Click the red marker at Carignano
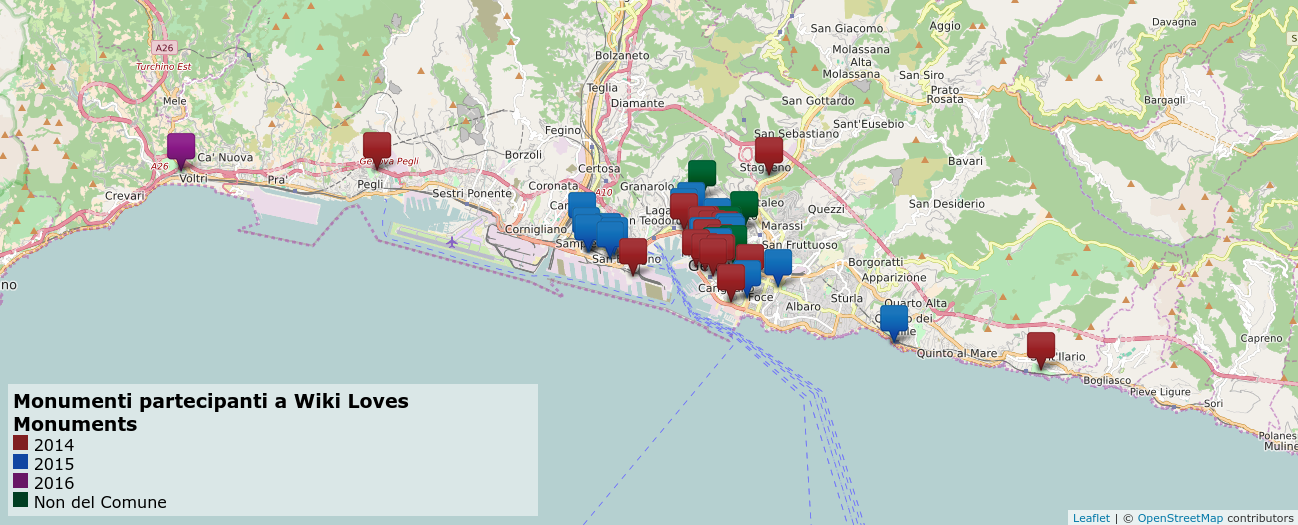Viewport: 1298px width, 525px height. click(x=731, y=281)
